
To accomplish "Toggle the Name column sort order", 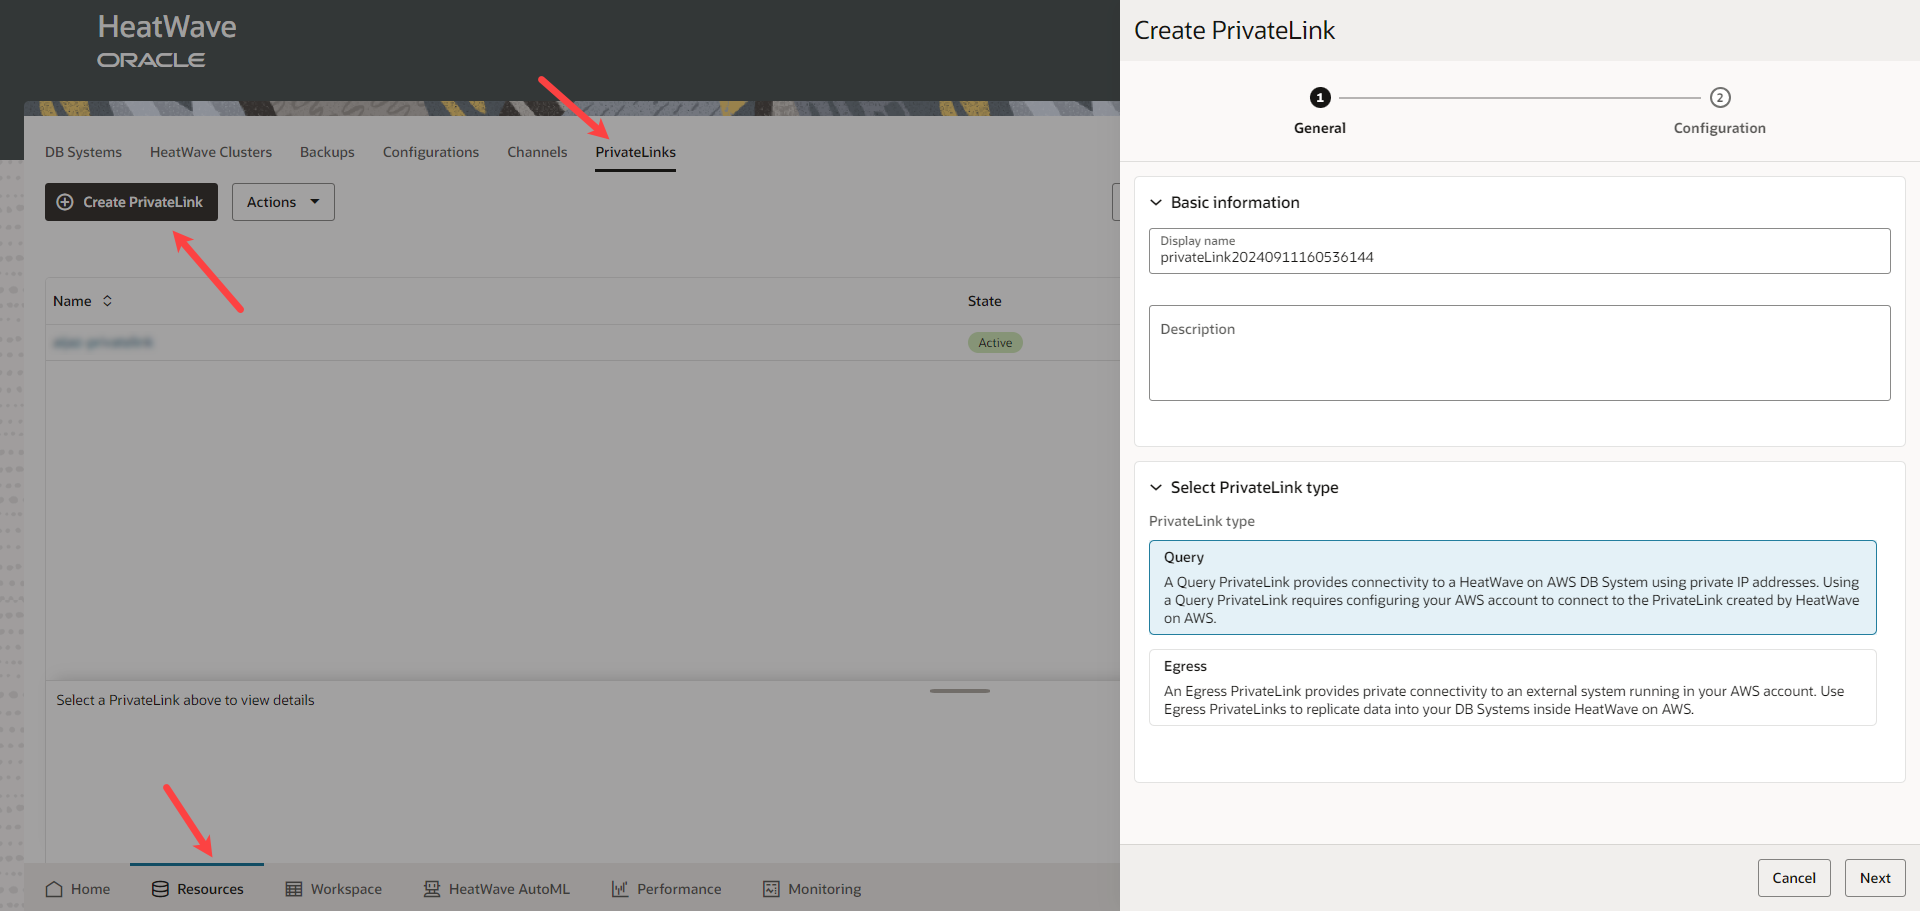I will click(x=108, y=300).
